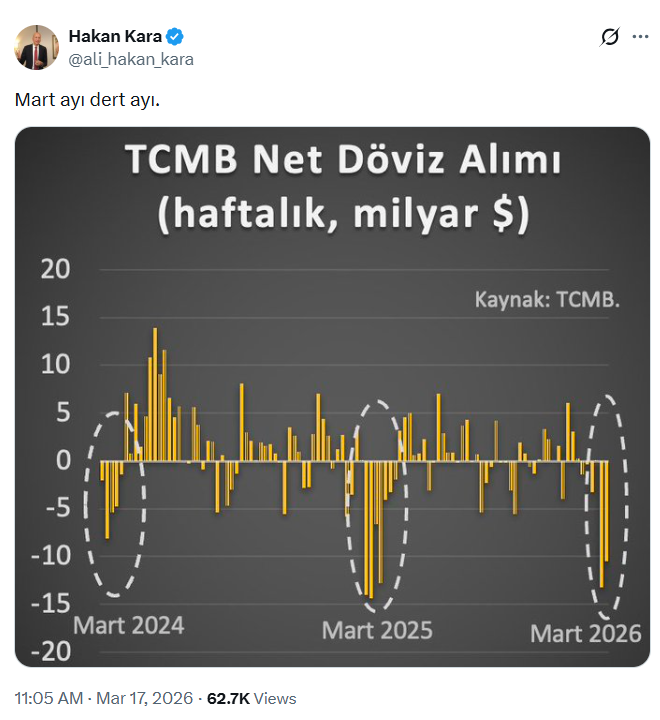Open the @ali_hakan_kara handle link
The height and width of the screenshot is (720, 660).
pos(130,59)
